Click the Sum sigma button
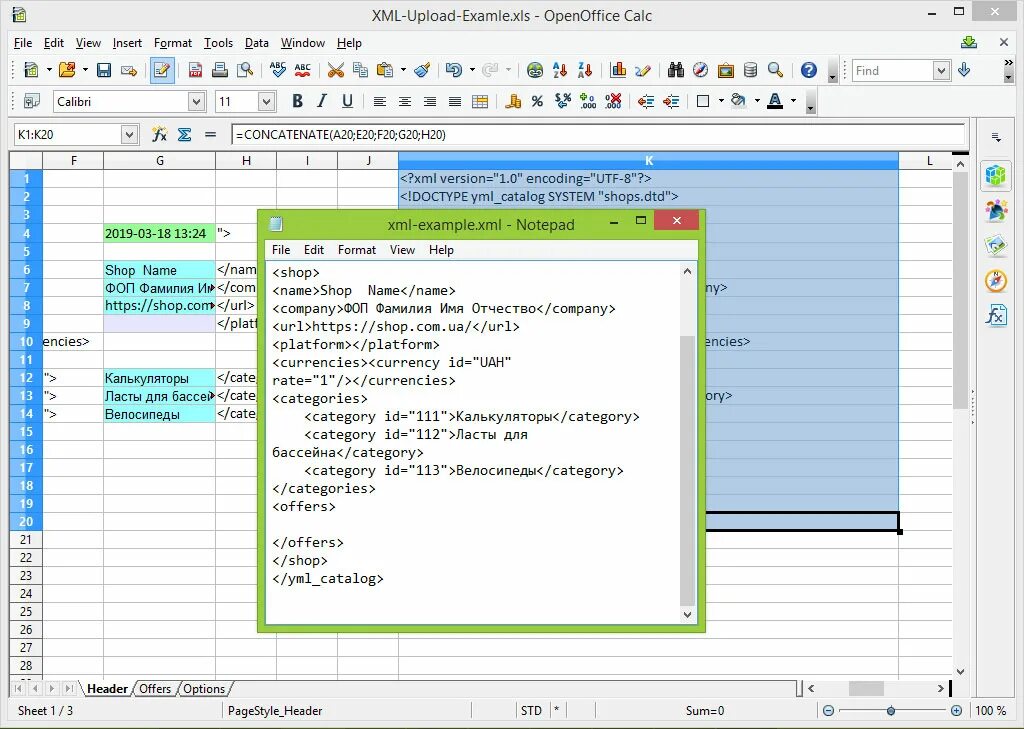The image size is (1024, 729). click(185, 135)
